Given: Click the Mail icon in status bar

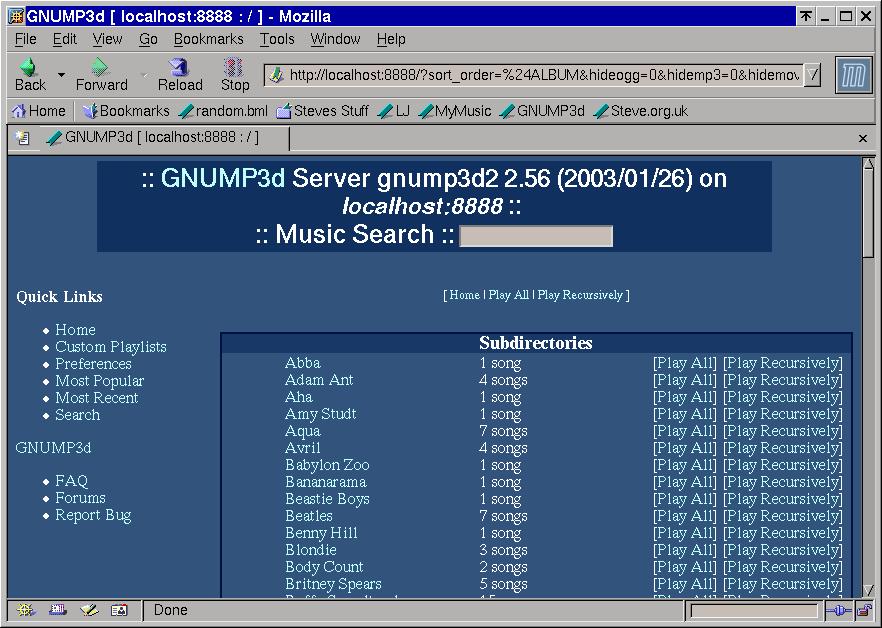Looking at the screenshot, I should point(57,610).
